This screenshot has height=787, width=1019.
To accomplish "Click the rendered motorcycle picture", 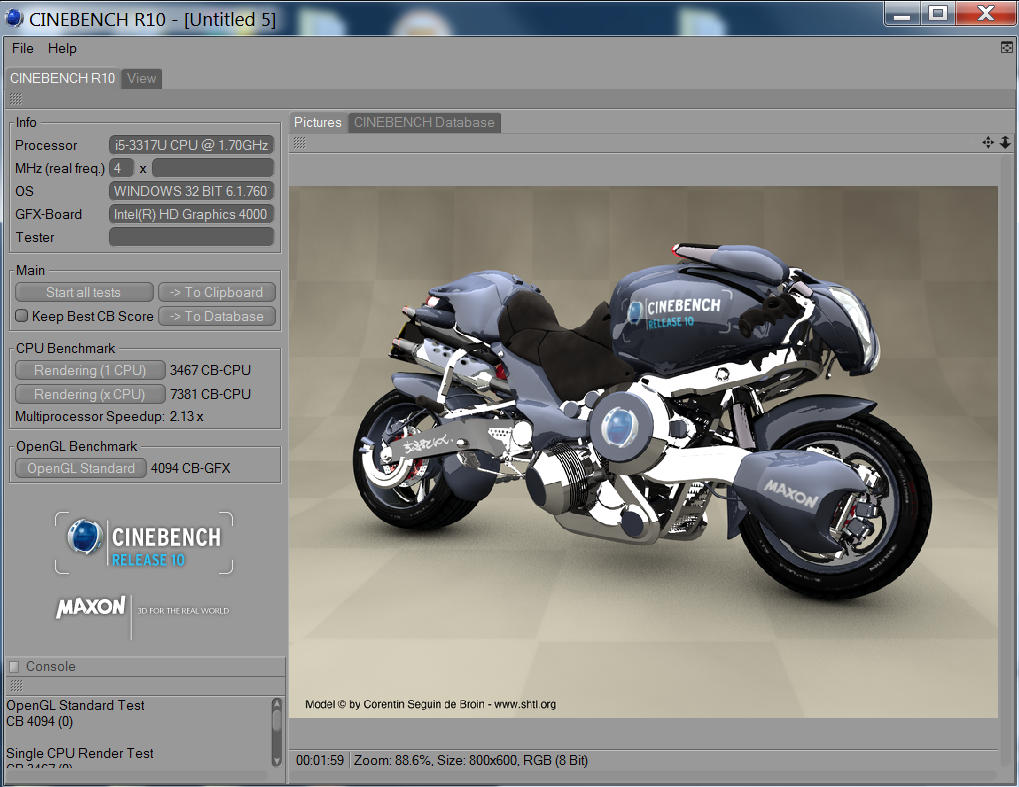I will point(643,452).
